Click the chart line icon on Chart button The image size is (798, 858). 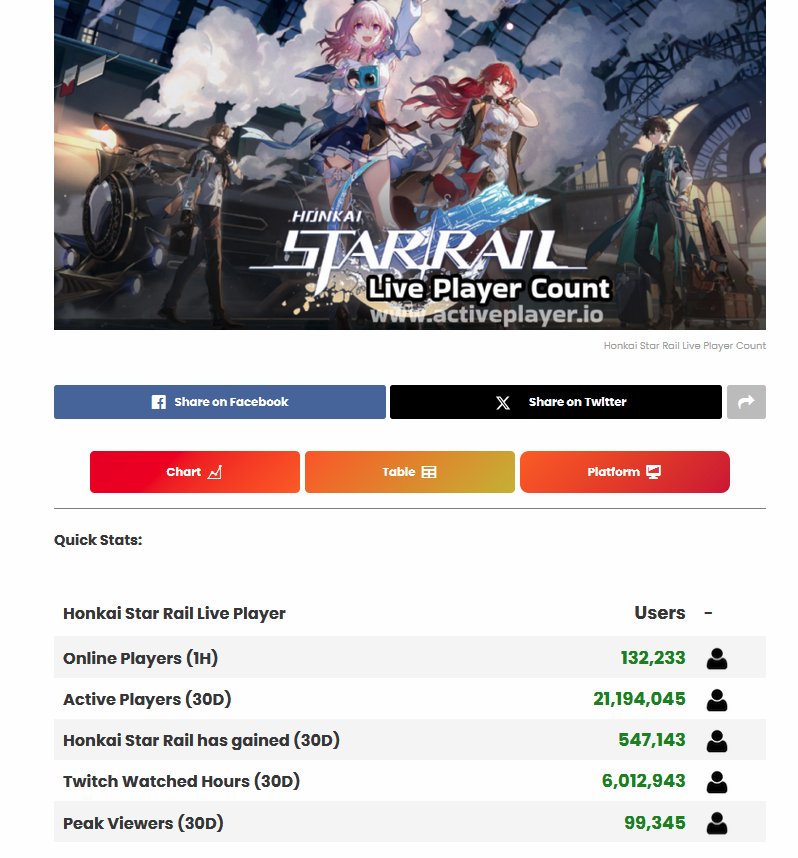click(x=215, y=472)
